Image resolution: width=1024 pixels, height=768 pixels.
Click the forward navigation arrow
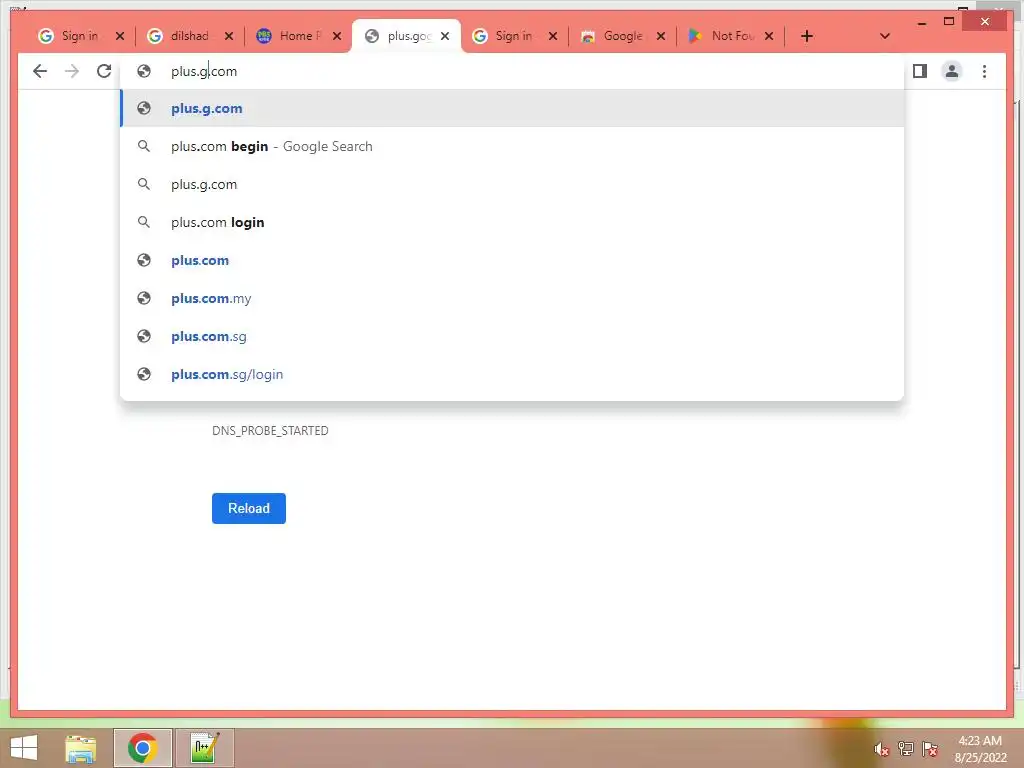(x=72, y=71)
